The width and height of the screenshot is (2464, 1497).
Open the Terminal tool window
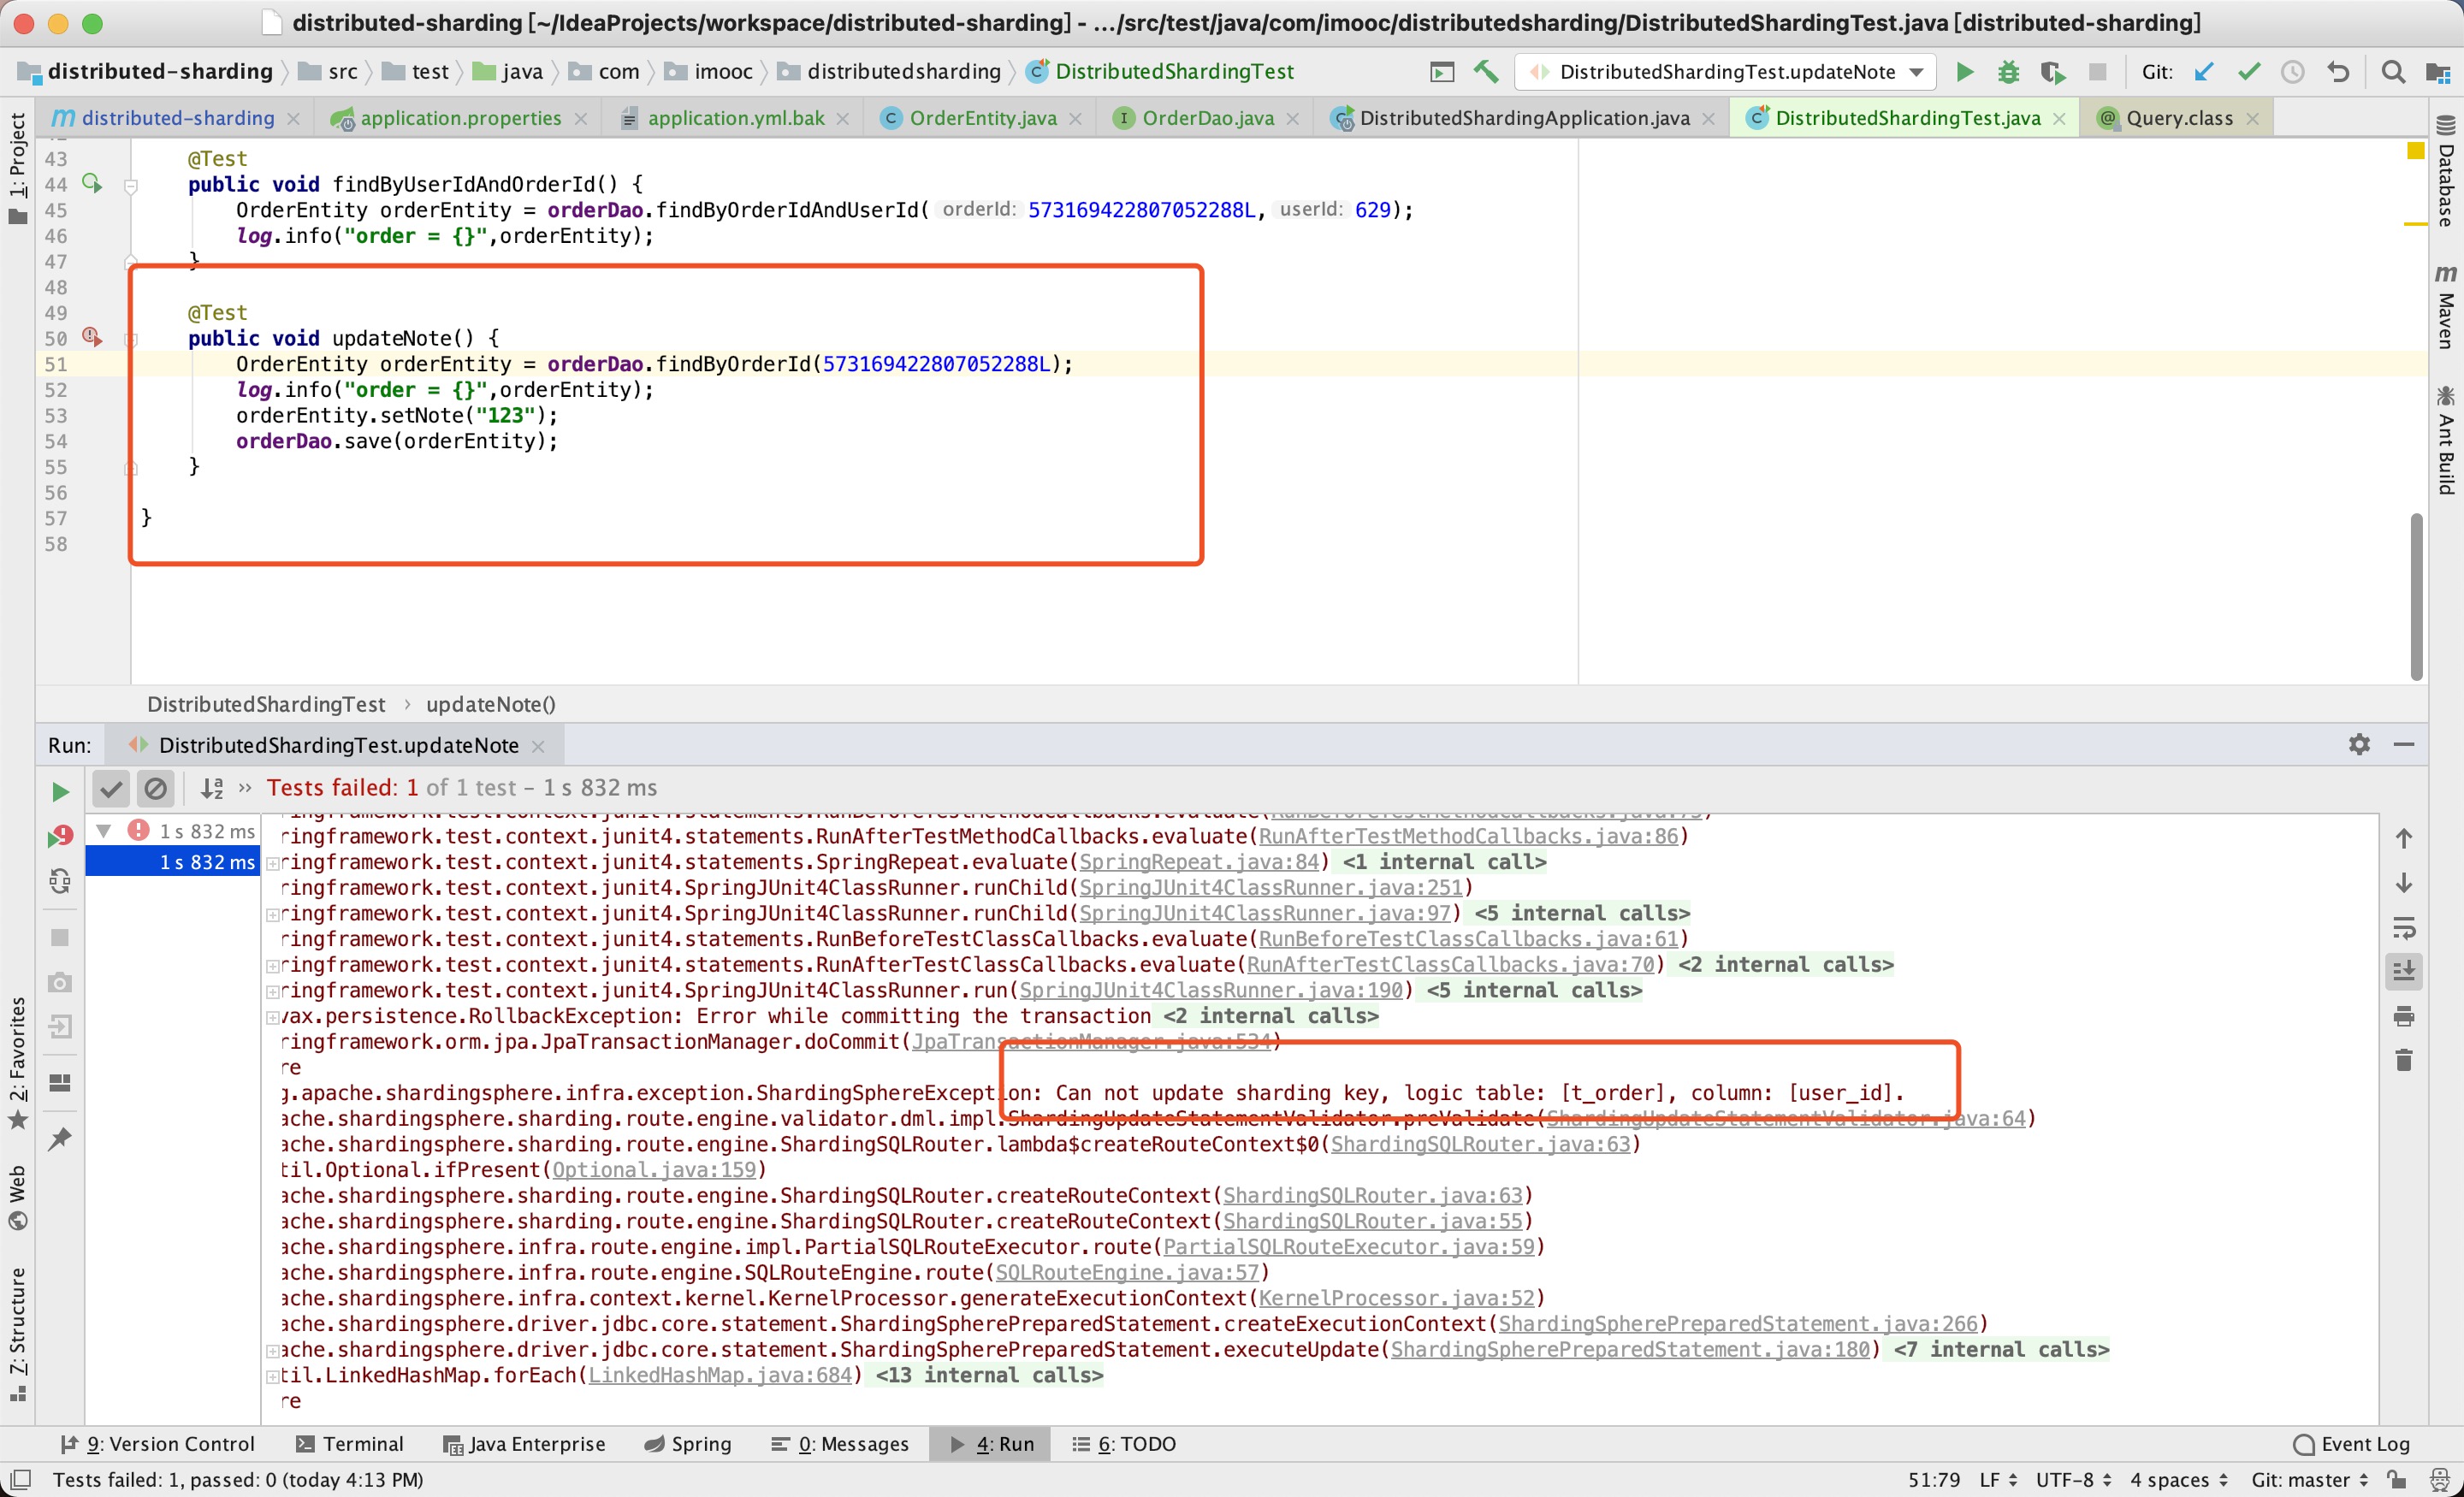click(350, 1443)
